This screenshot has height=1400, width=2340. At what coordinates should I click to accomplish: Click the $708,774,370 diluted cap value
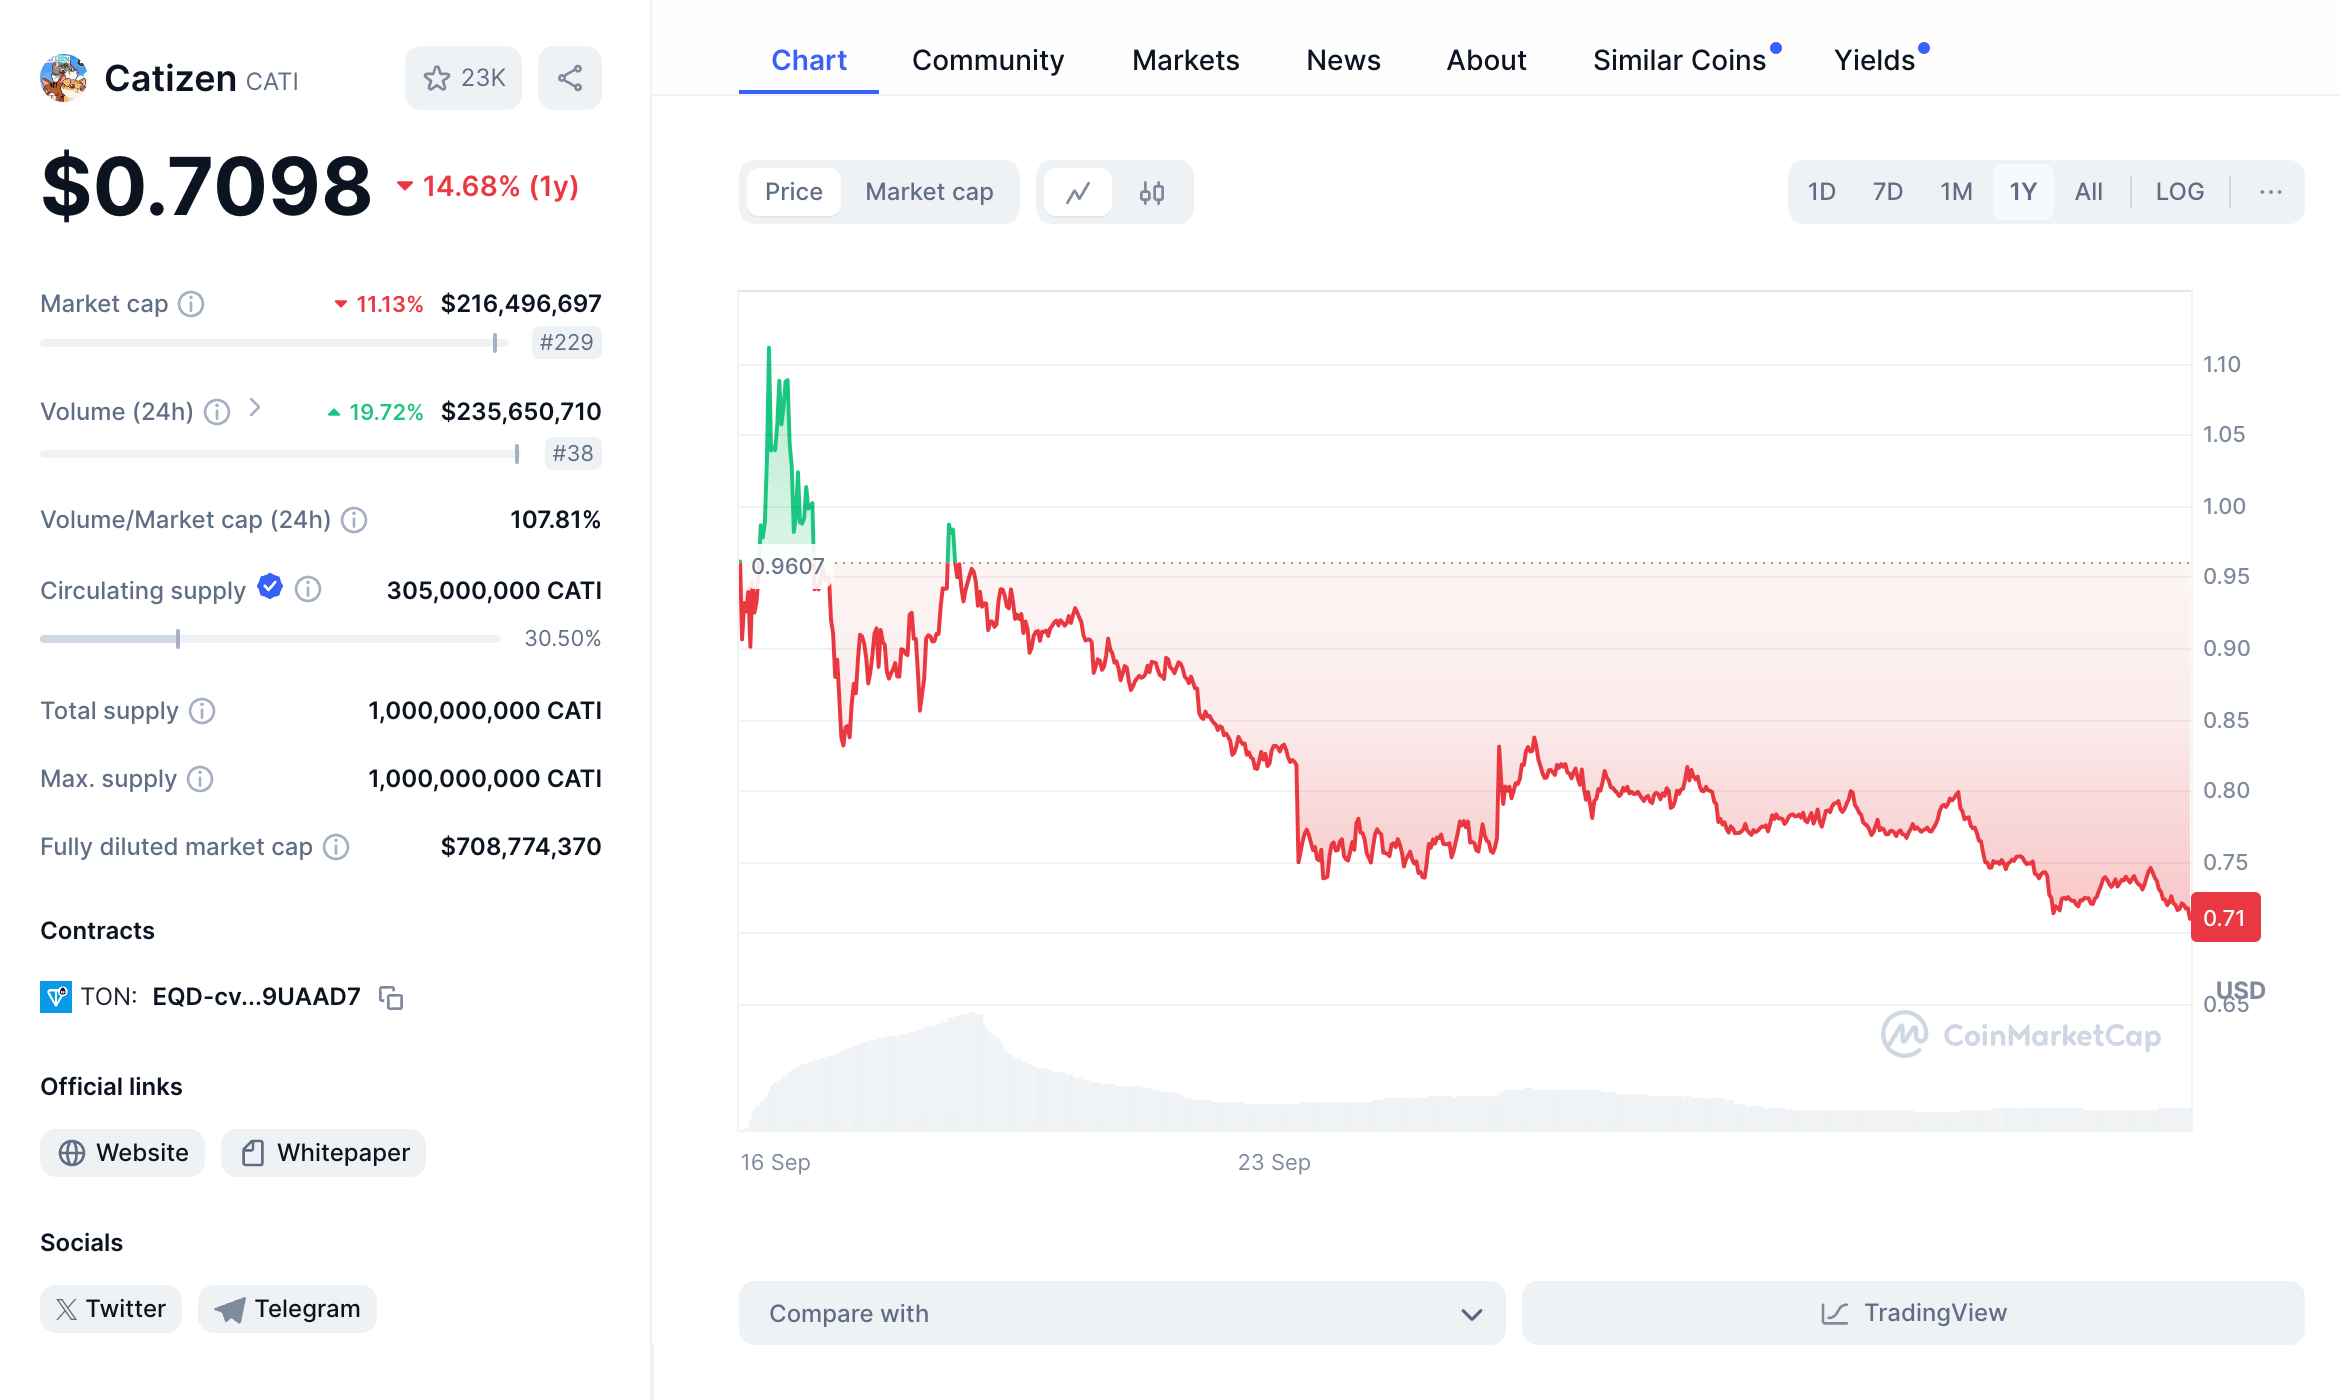point(521,847)
